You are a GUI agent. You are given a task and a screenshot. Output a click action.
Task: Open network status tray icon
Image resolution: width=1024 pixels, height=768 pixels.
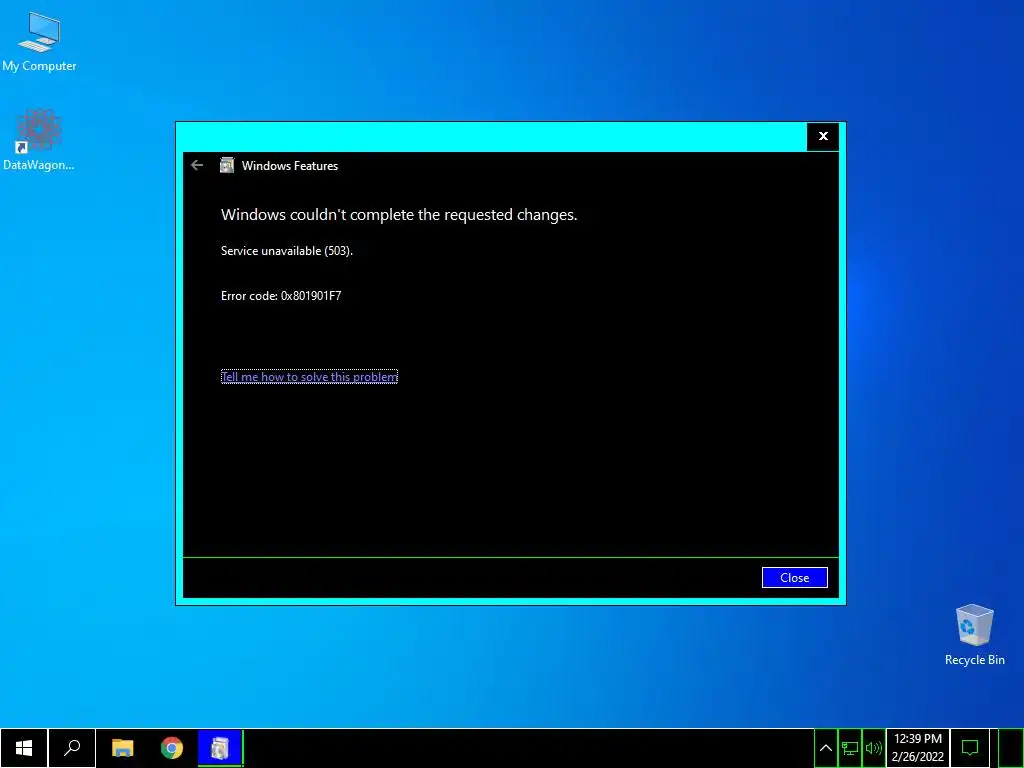(850, 748)
